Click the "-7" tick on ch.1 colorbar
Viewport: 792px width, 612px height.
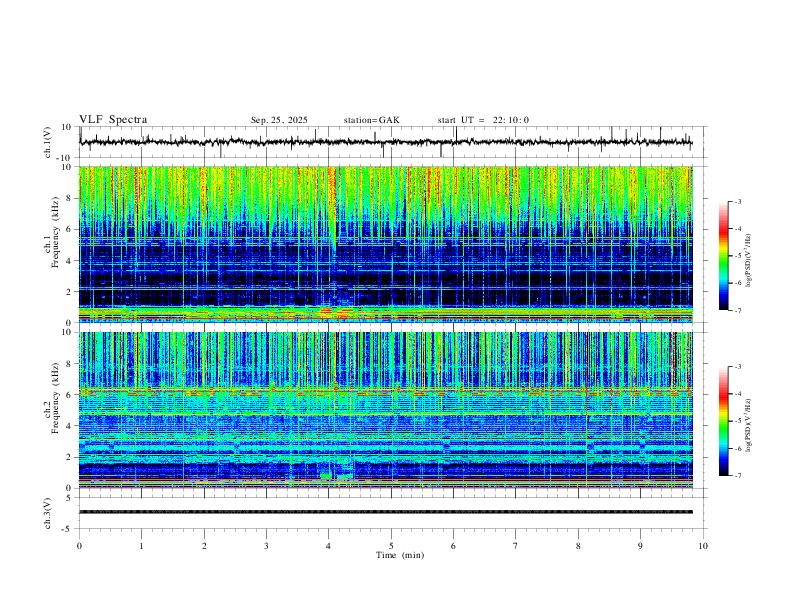tap(737, 310)
